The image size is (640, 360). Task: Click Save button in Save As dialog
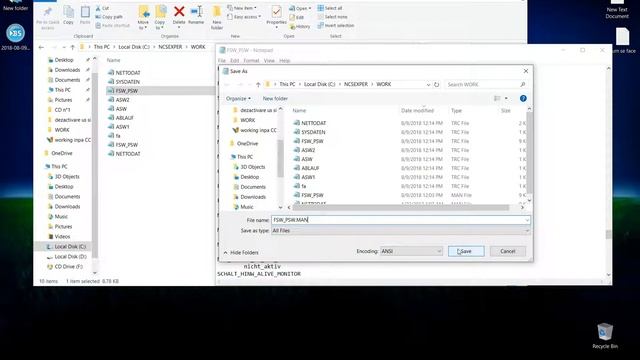(466, 251)
